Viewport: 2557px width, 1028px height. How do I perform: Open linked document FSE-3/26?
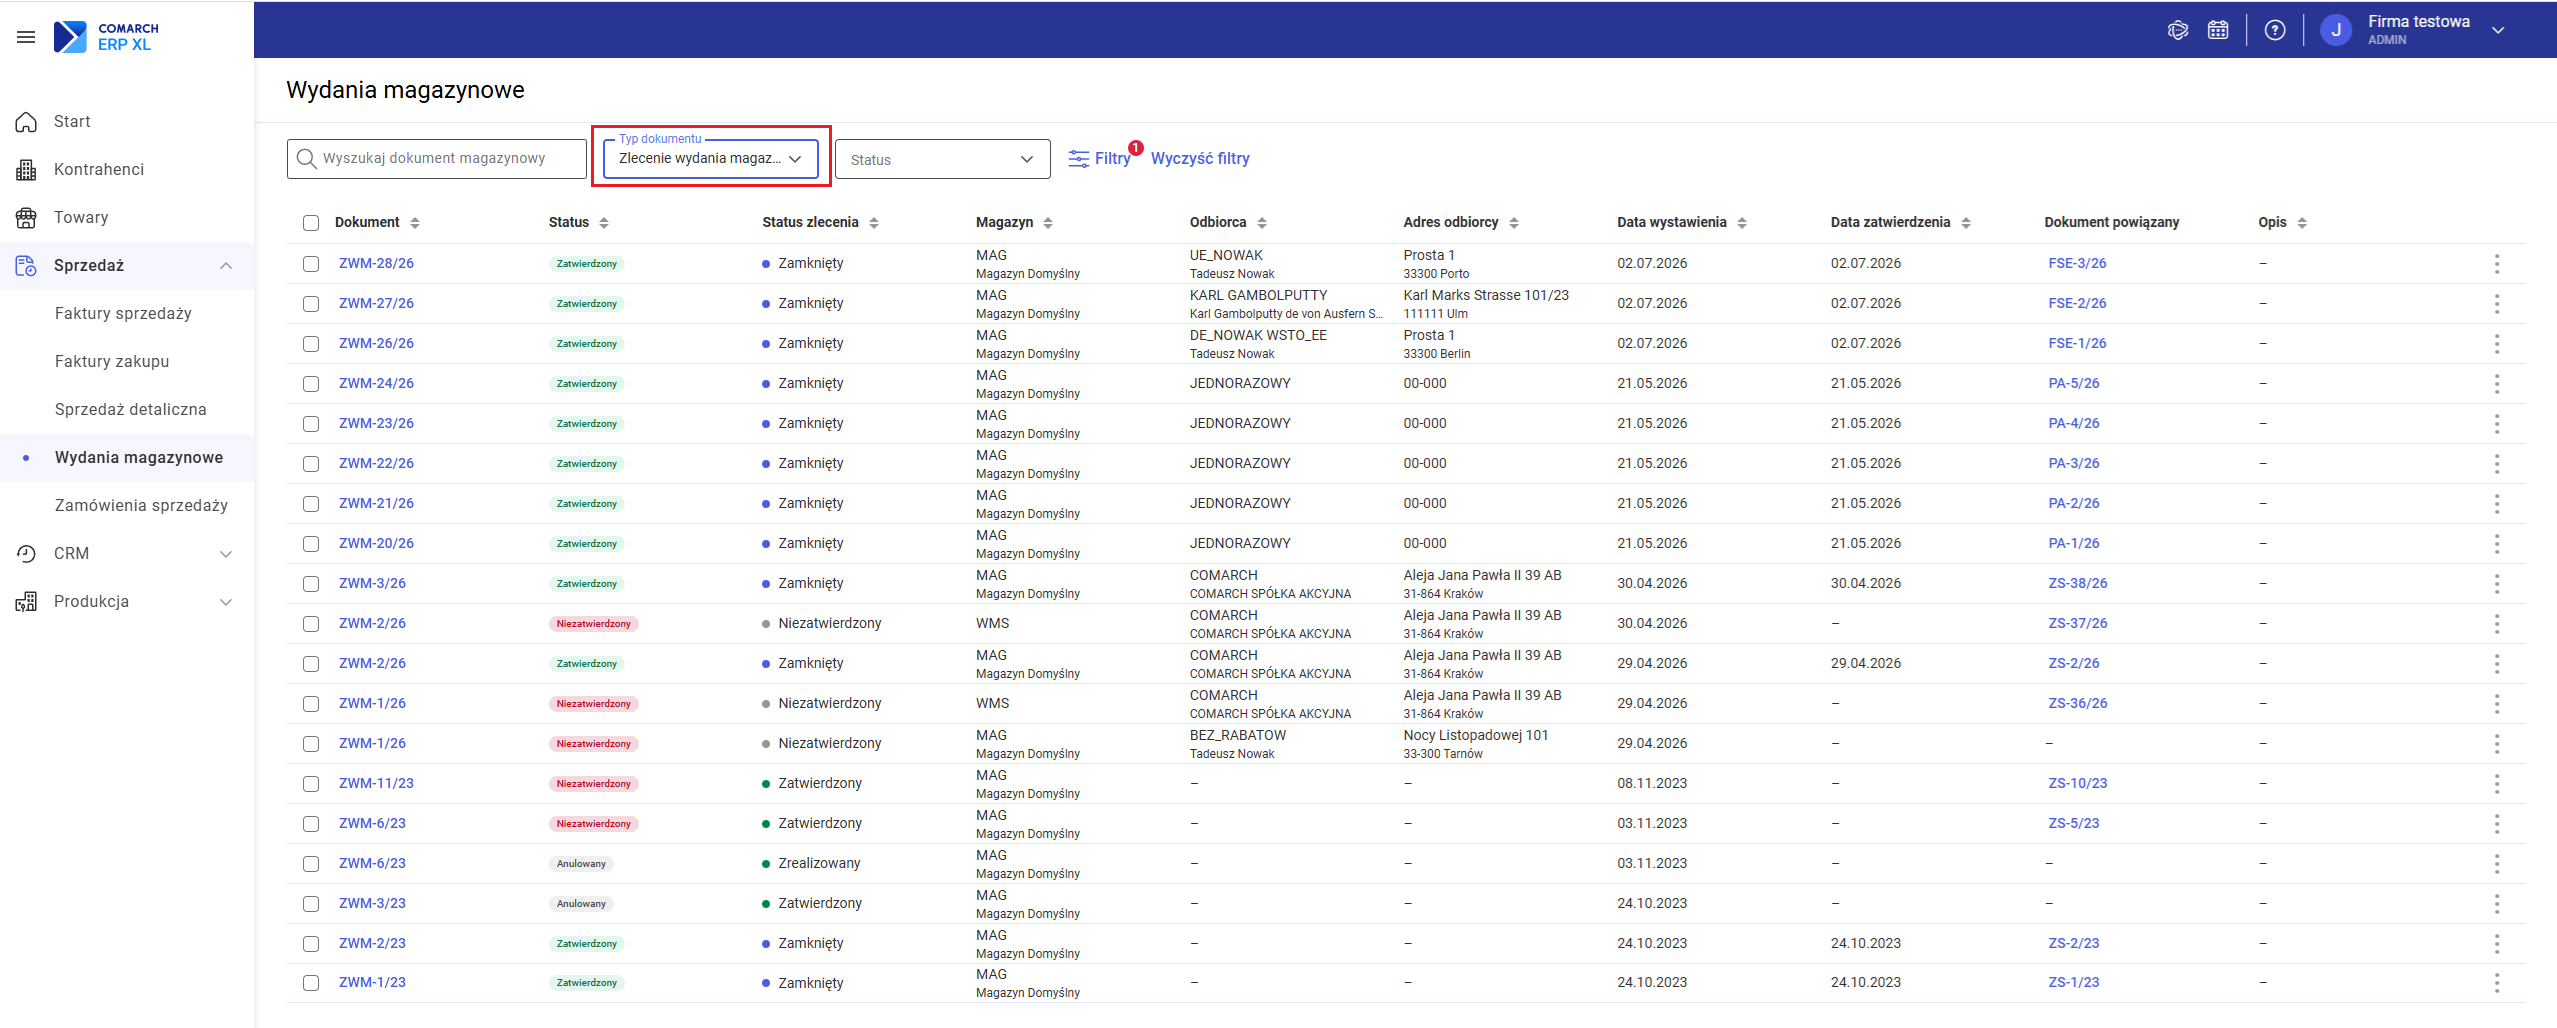point(2077,264)
